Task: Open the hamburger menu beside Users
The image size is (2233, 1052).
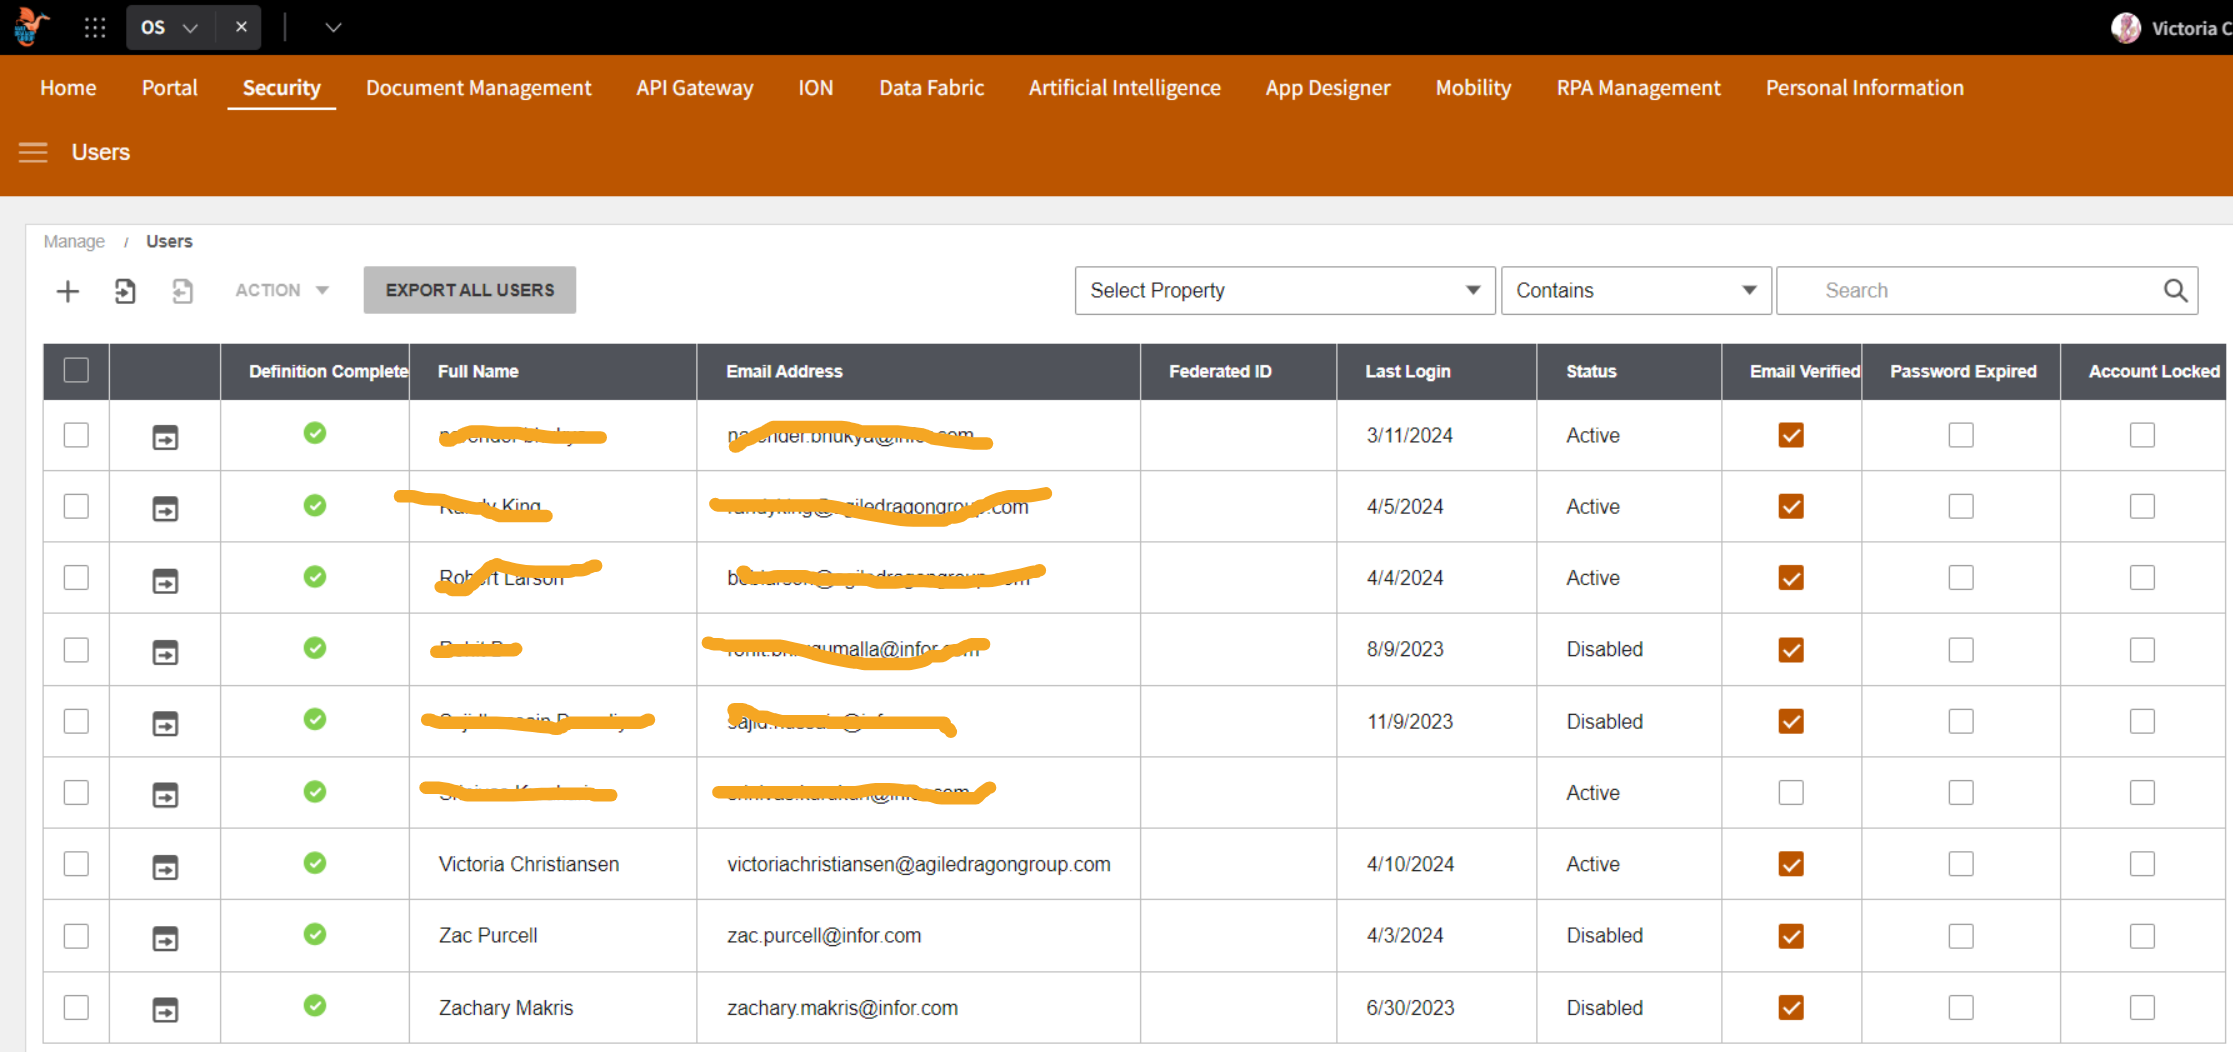Action: pos(33,152)
